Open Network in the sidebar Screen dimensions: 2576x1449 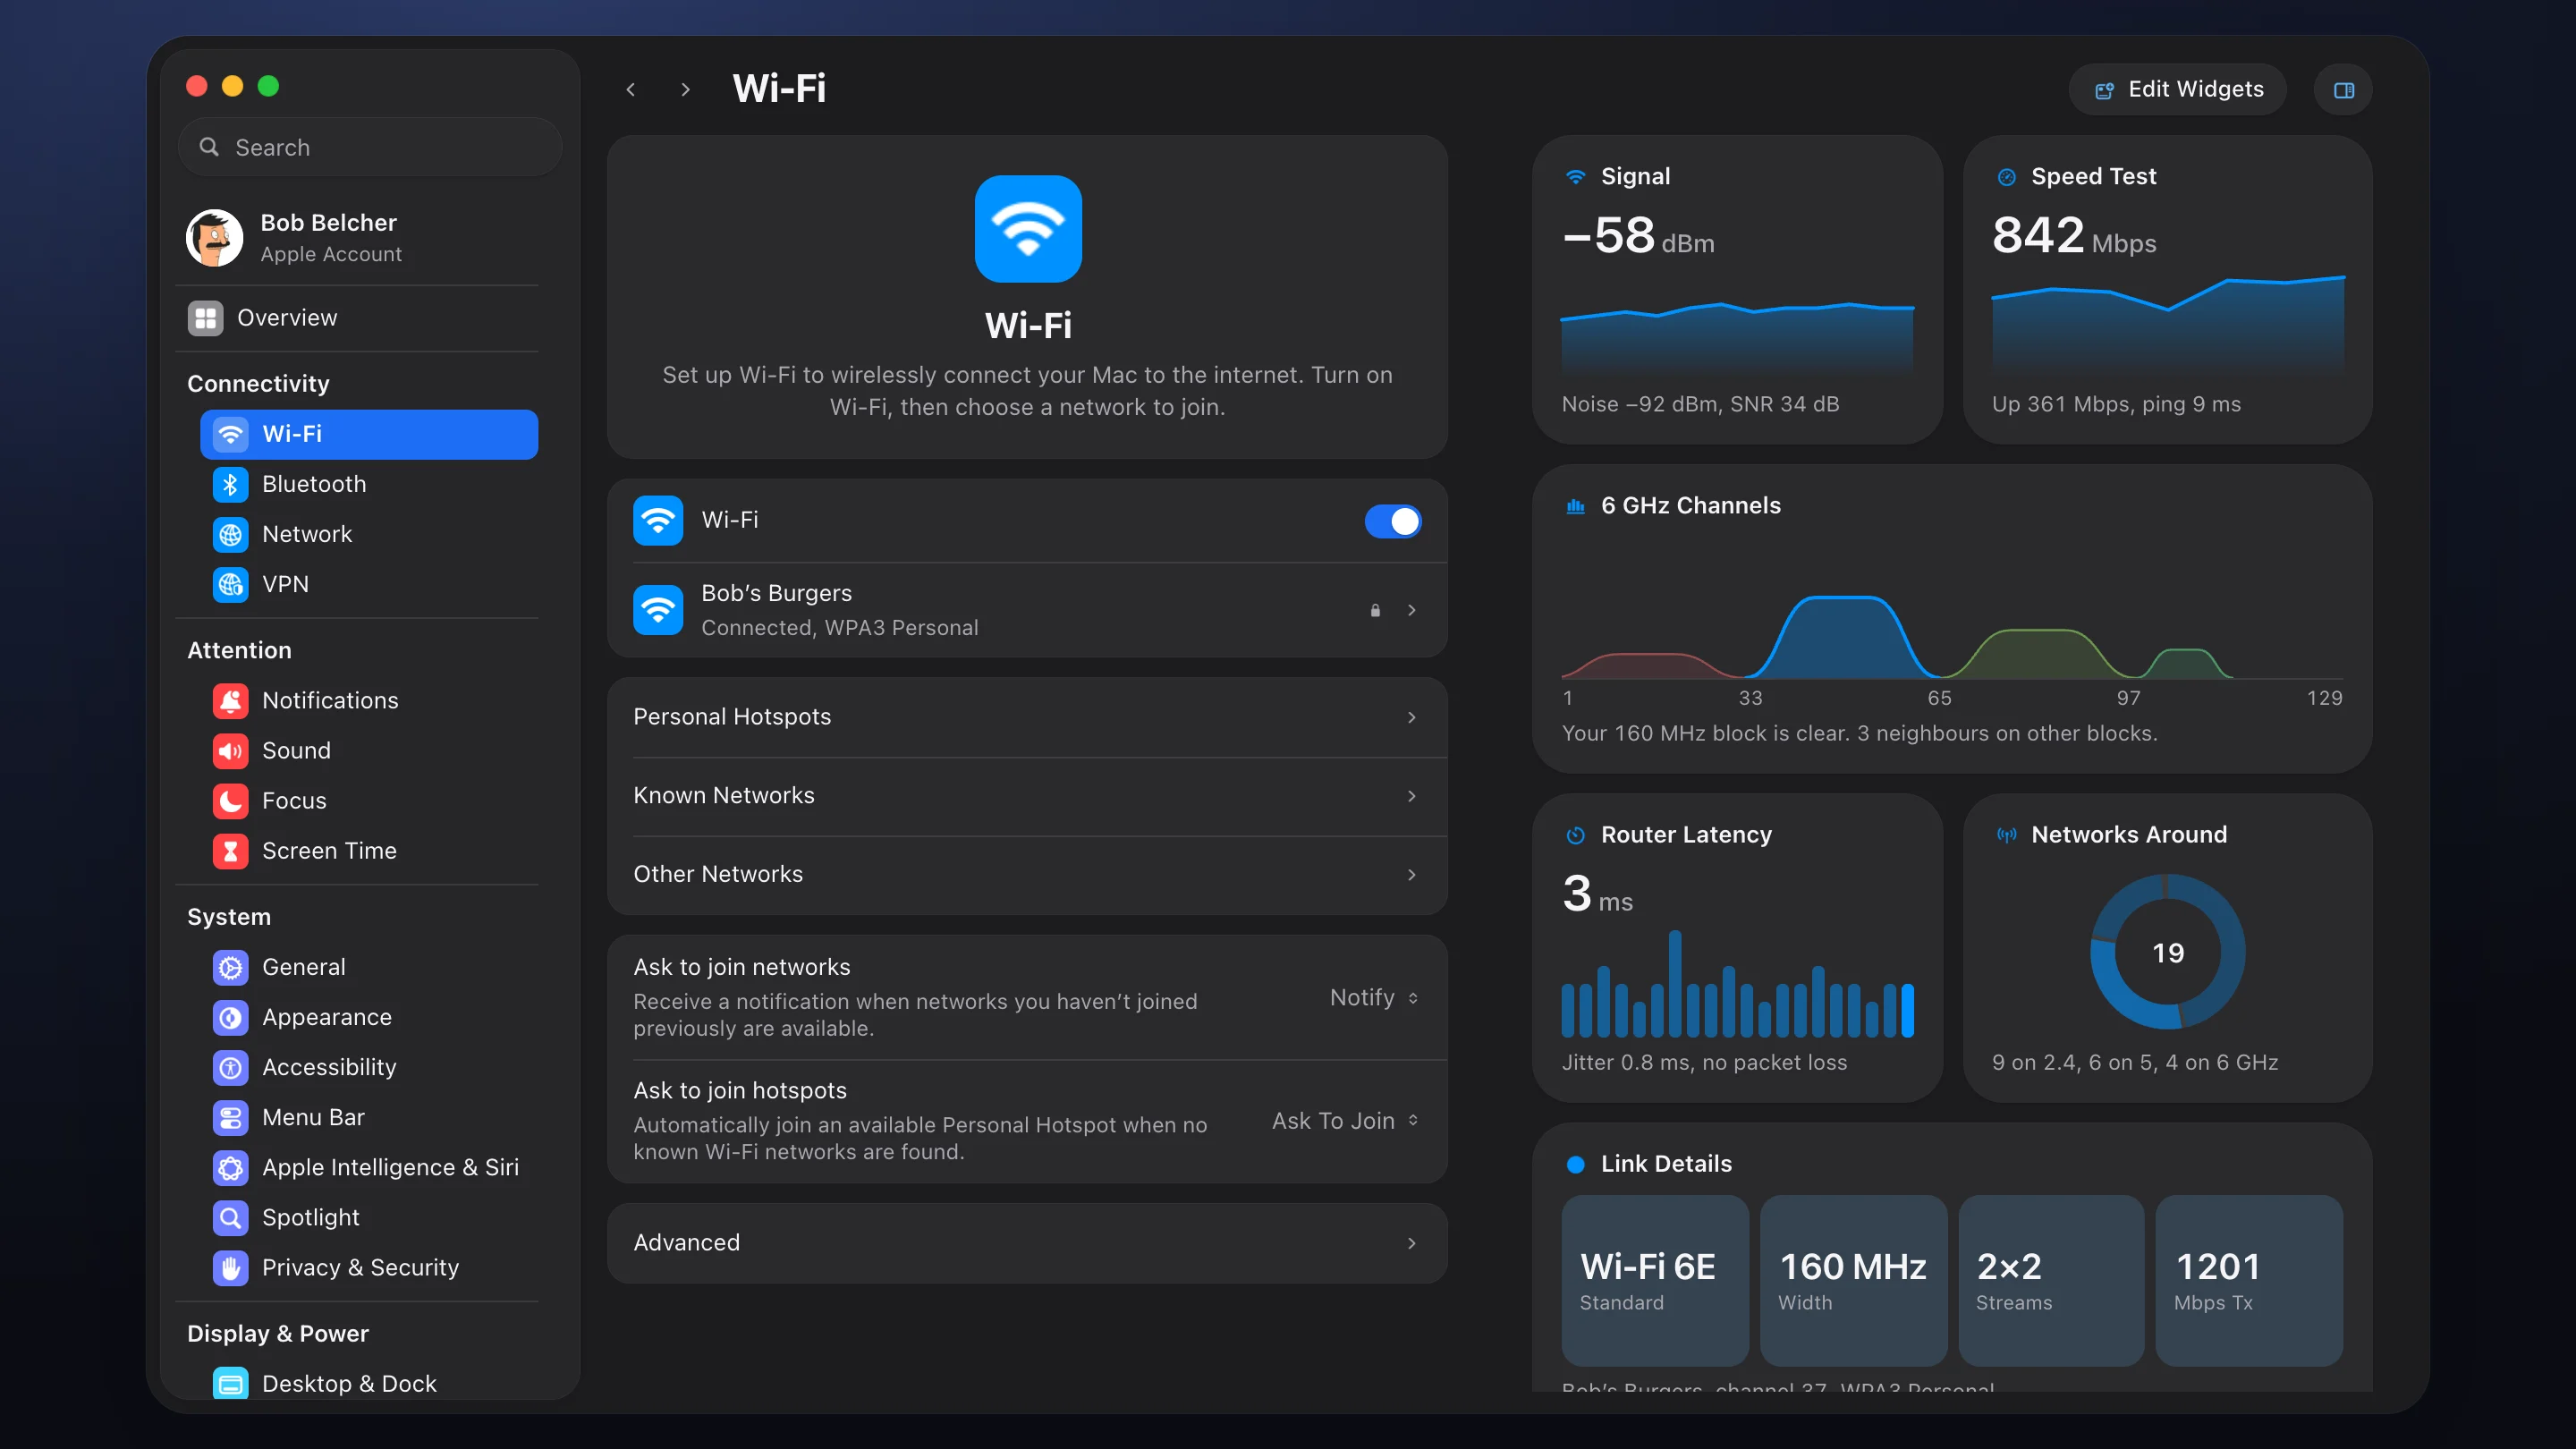(x=369, y=534)
